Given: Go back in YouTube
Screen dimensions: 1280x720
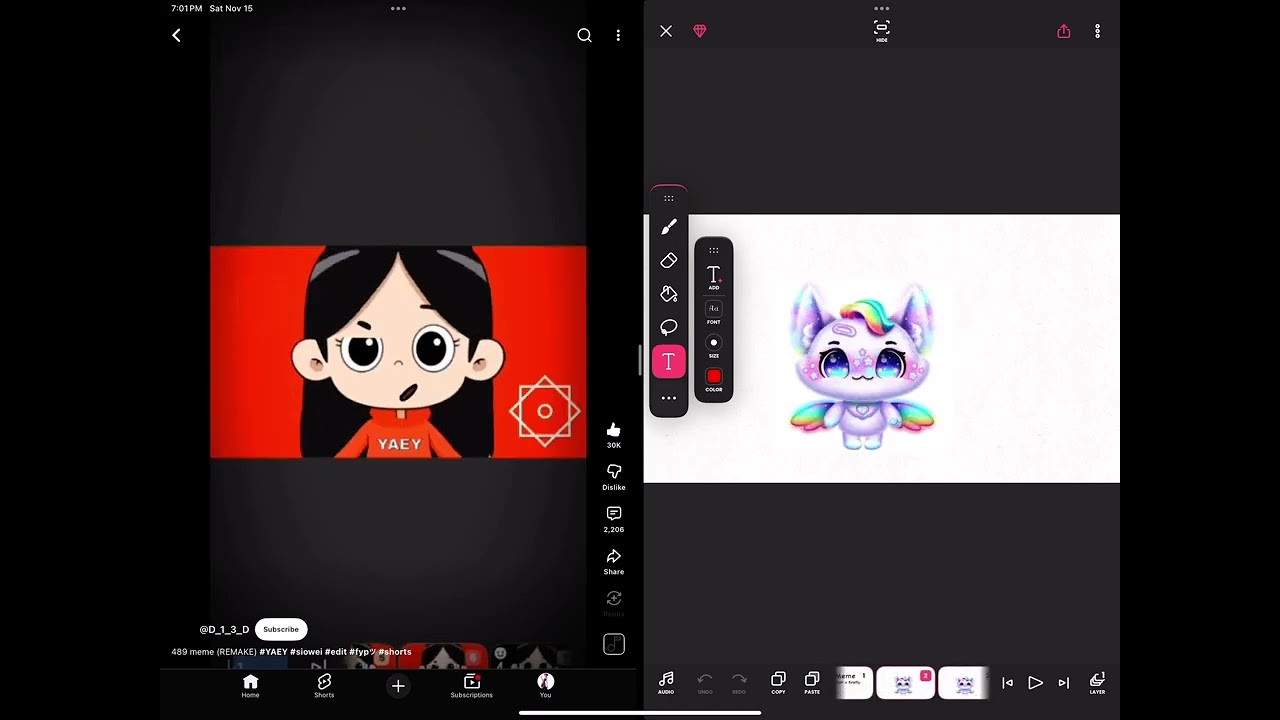Looking at the screenshot, I should tap(176, 35).
